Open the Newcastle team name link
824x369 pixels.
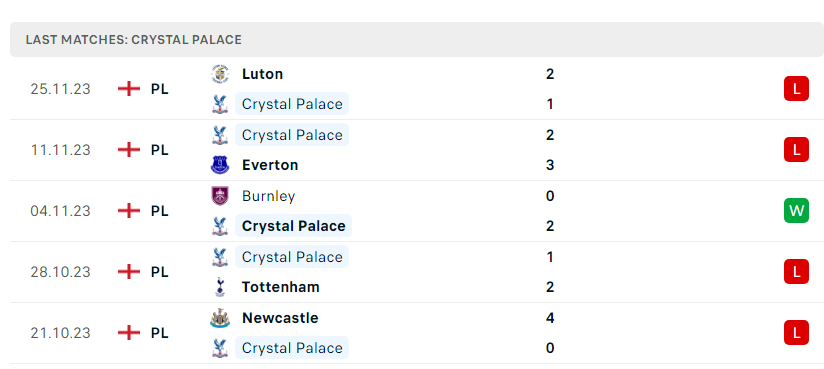[280, 318]
